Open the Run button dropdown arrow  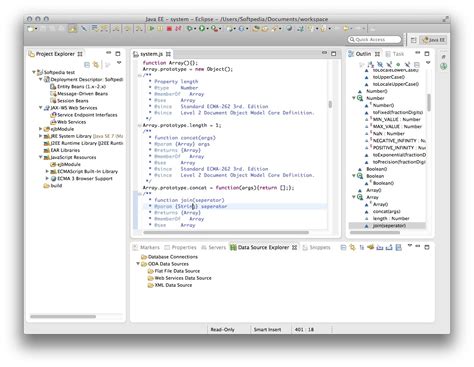[x=207, y=29]
